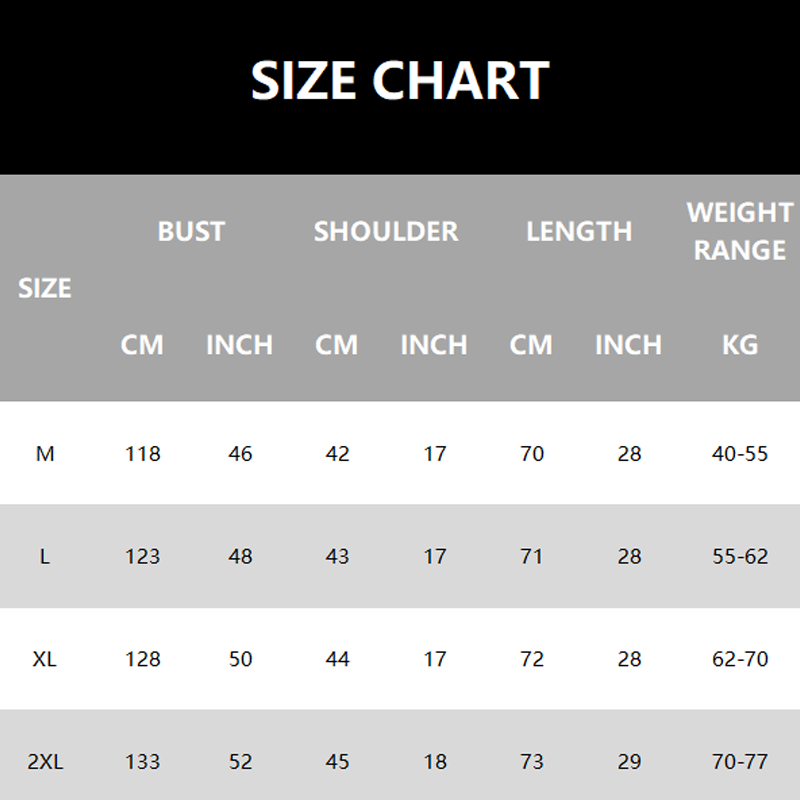The image size is (800, 800).
Task: Click bust value 118 for size M
Action: click(x=143, y=454)
